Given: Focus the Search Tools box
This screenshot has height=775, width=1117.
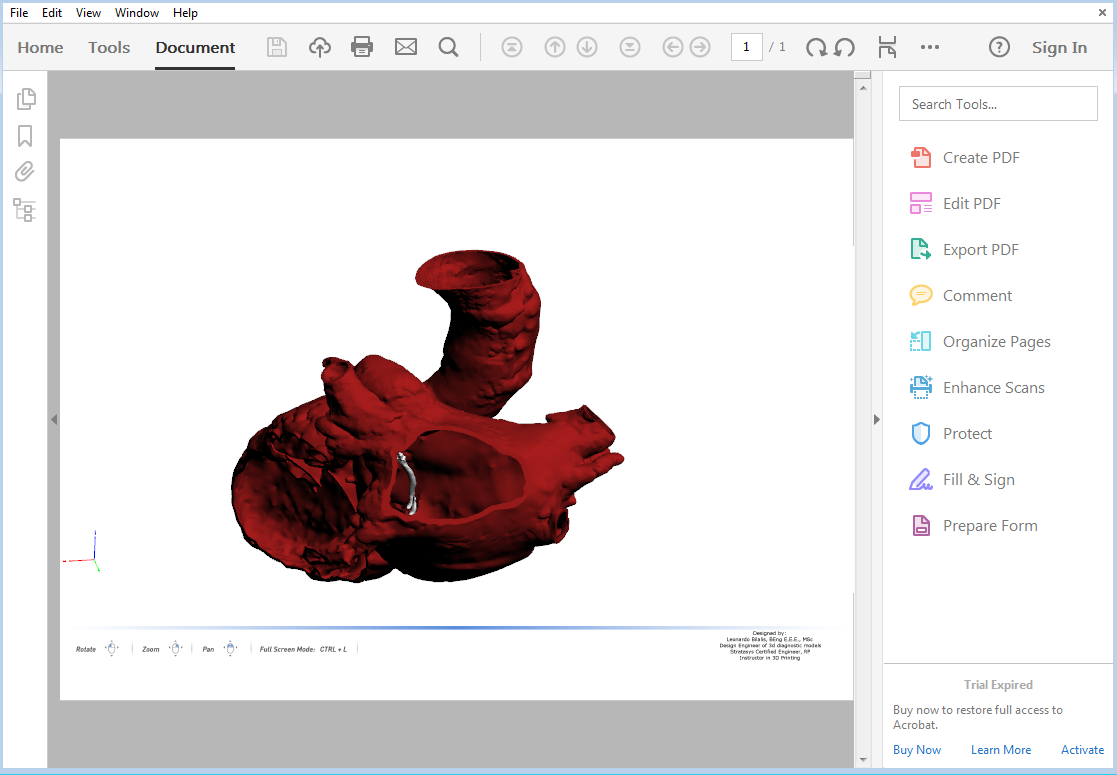Looking at the screenshot, I should tap(998, 104).
